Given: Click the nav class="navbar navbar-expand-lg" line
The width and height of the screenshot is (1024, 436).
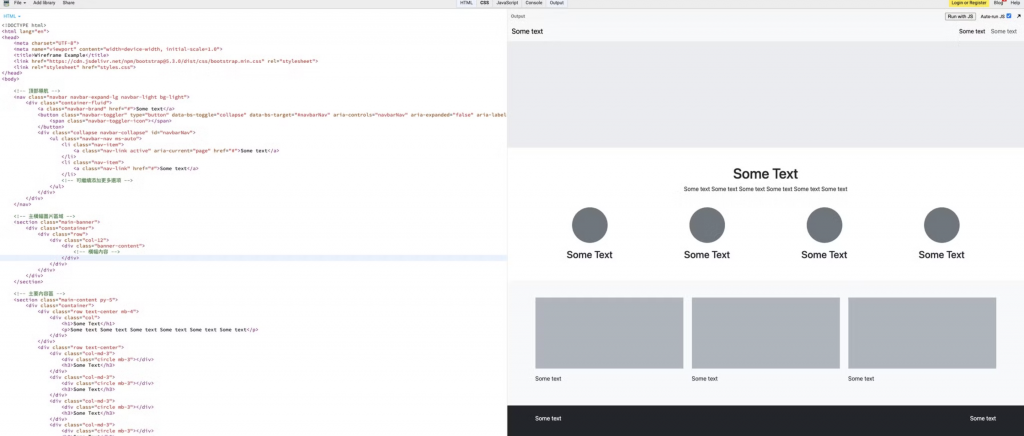Looking at the screenshot, I should (x=102, y=97).
